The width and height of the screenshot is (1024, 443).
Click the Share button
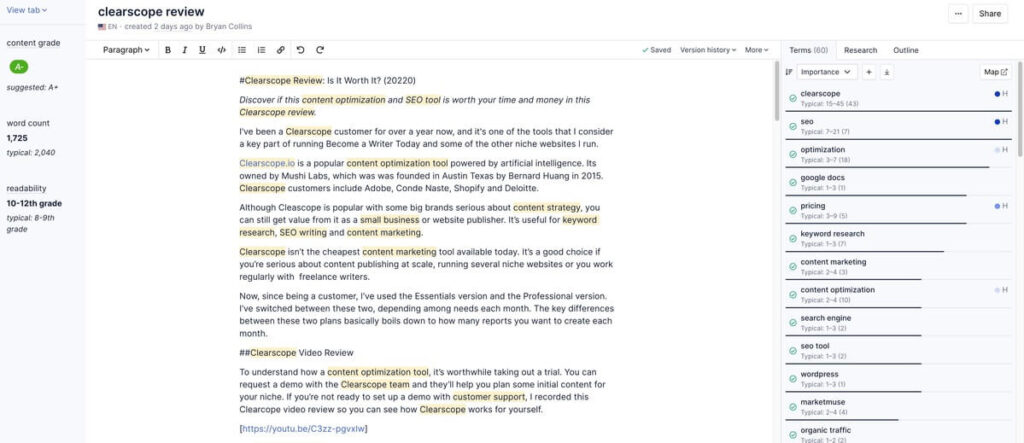tap(989, 14)
